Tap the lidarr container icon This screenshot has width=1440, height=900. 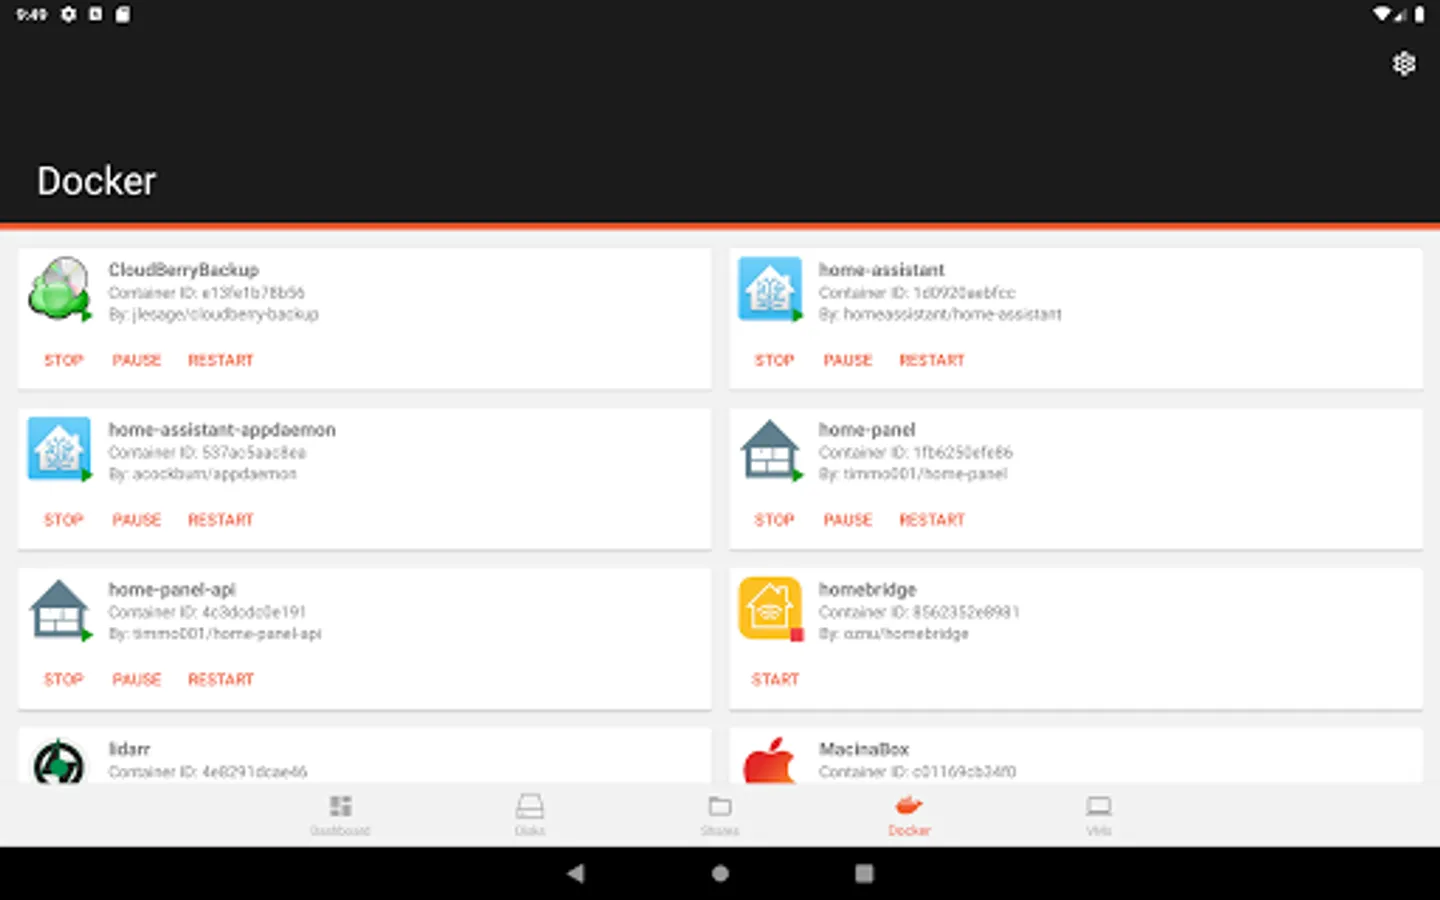pos(60,762)
